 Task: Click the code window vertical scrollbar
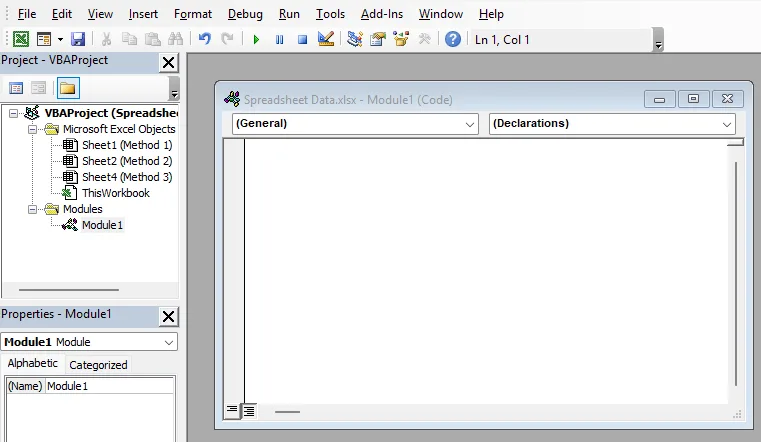click(x=736, y=274)
